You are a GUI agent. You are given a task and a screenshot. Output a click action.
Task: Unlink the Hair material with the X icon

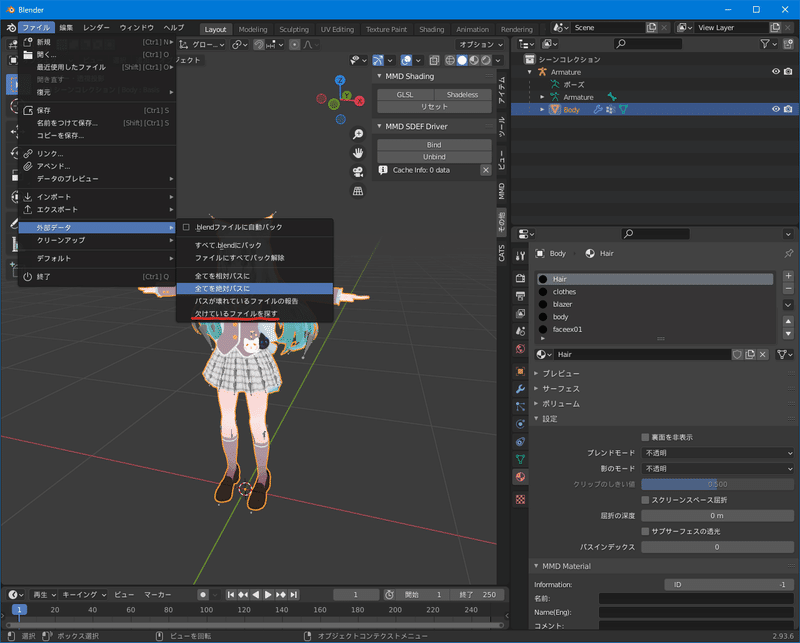(763, 355)
